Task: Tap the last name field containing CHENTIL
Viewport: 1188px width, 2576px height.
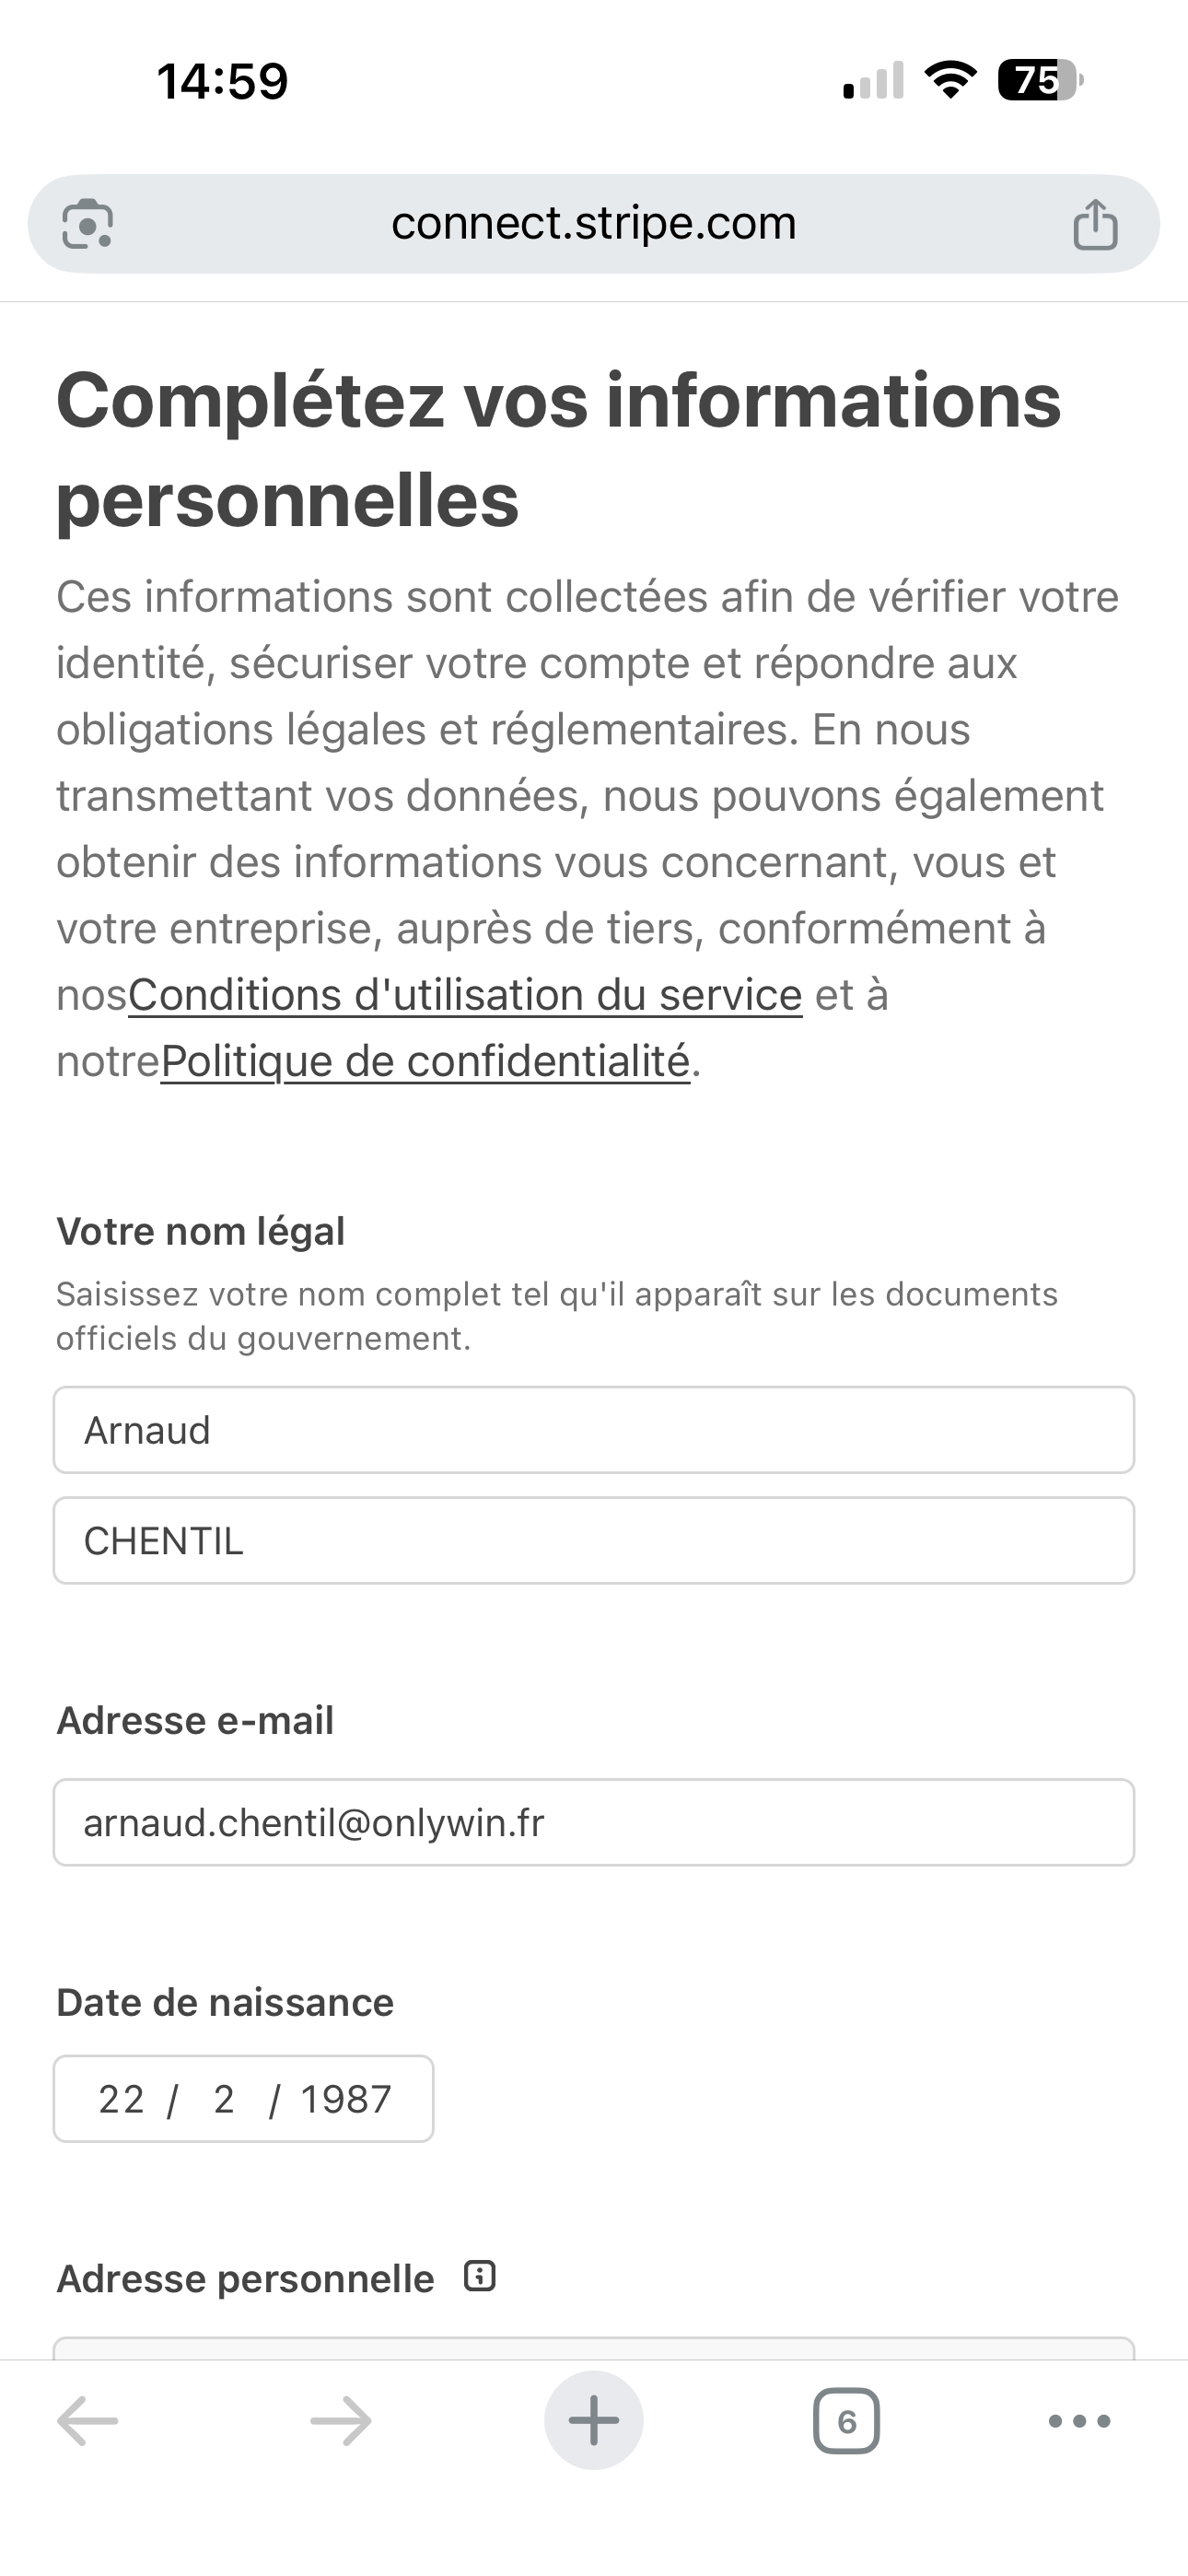Action: point(594,1540)
